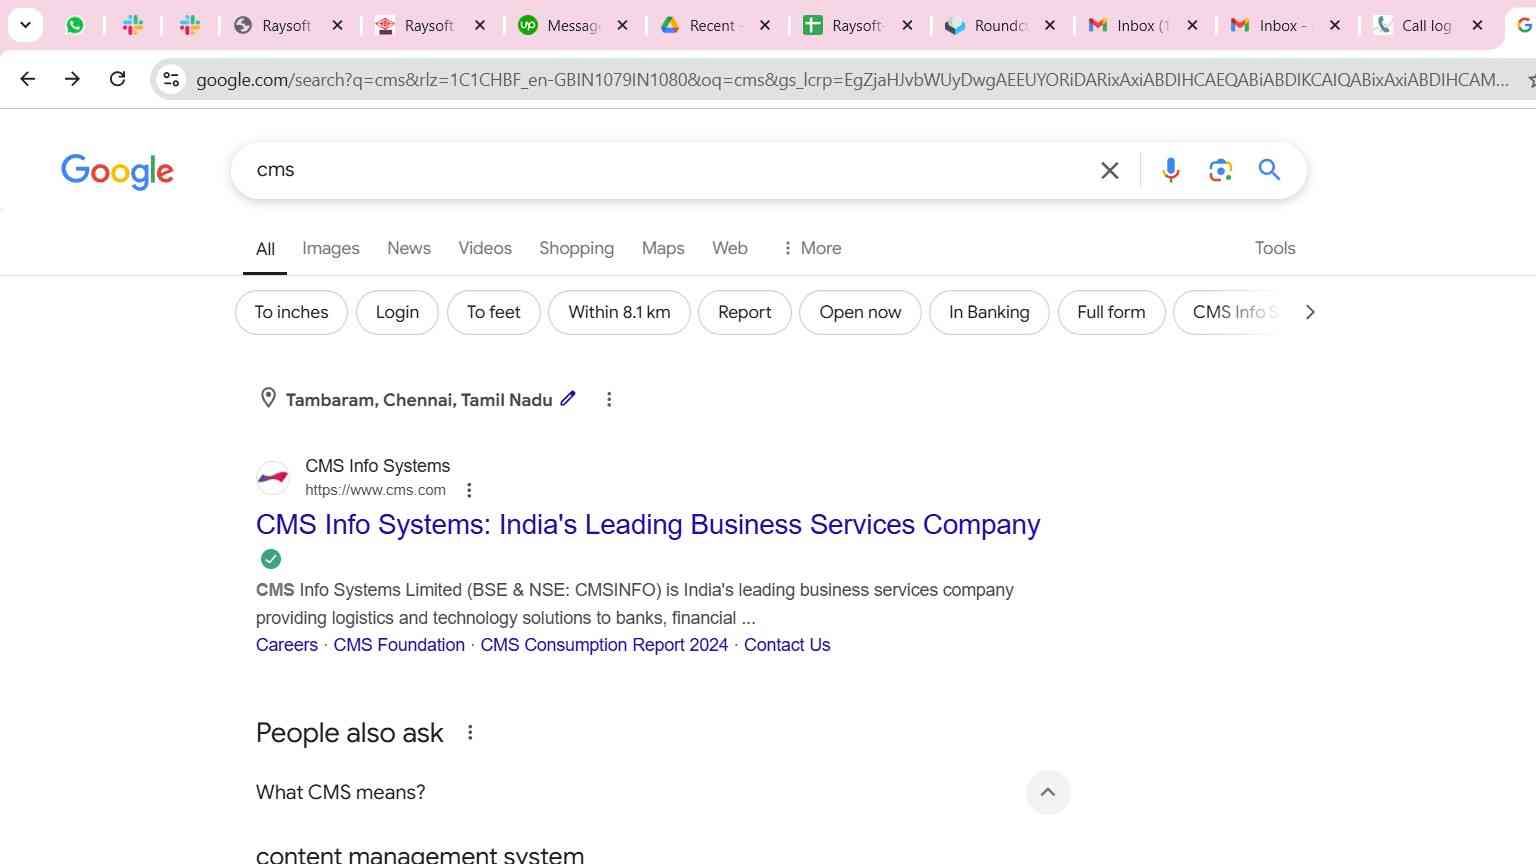This screenshot has height=864, width=1536.
Task: Go to the Google logo homepage
Action: (x=117, y=171)
